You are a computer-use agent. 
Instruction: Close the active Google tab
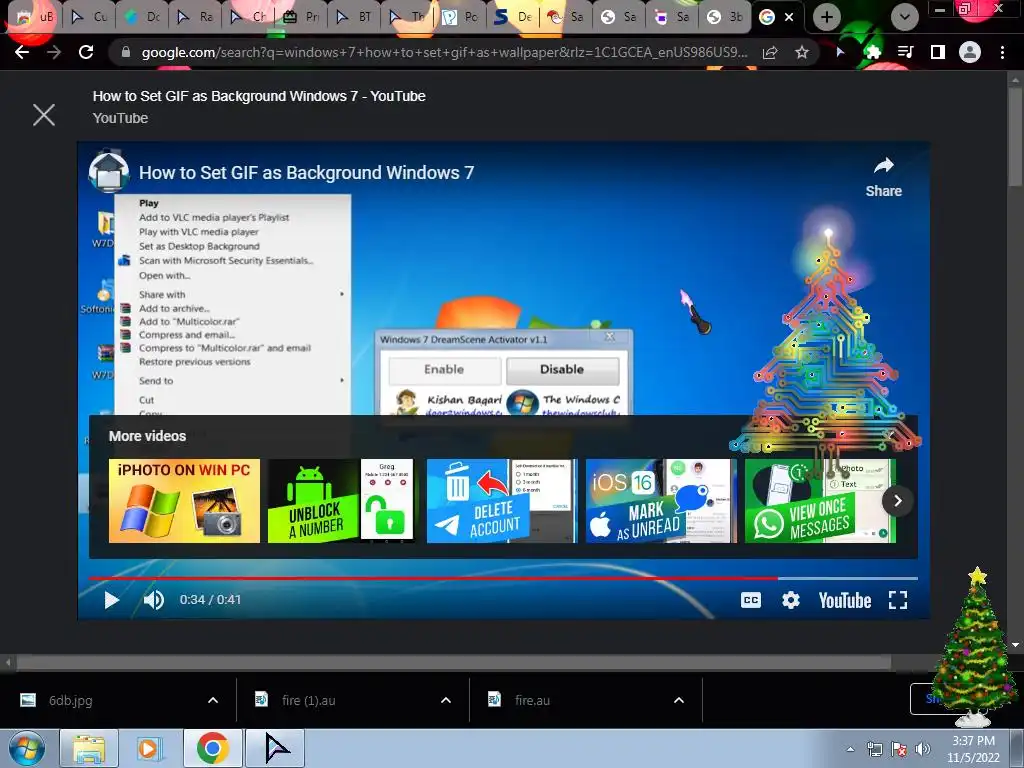coord(789,17)
